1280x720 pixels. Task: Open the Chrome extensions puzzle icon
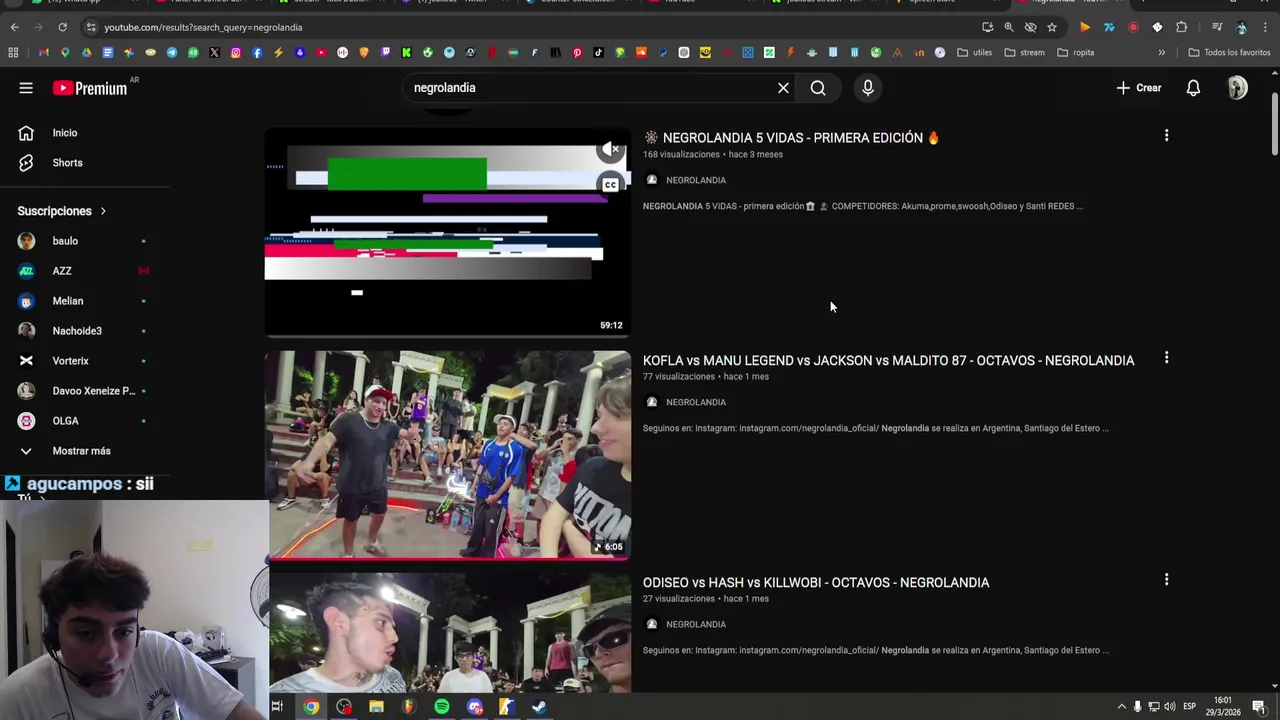tap(1181, 27)
